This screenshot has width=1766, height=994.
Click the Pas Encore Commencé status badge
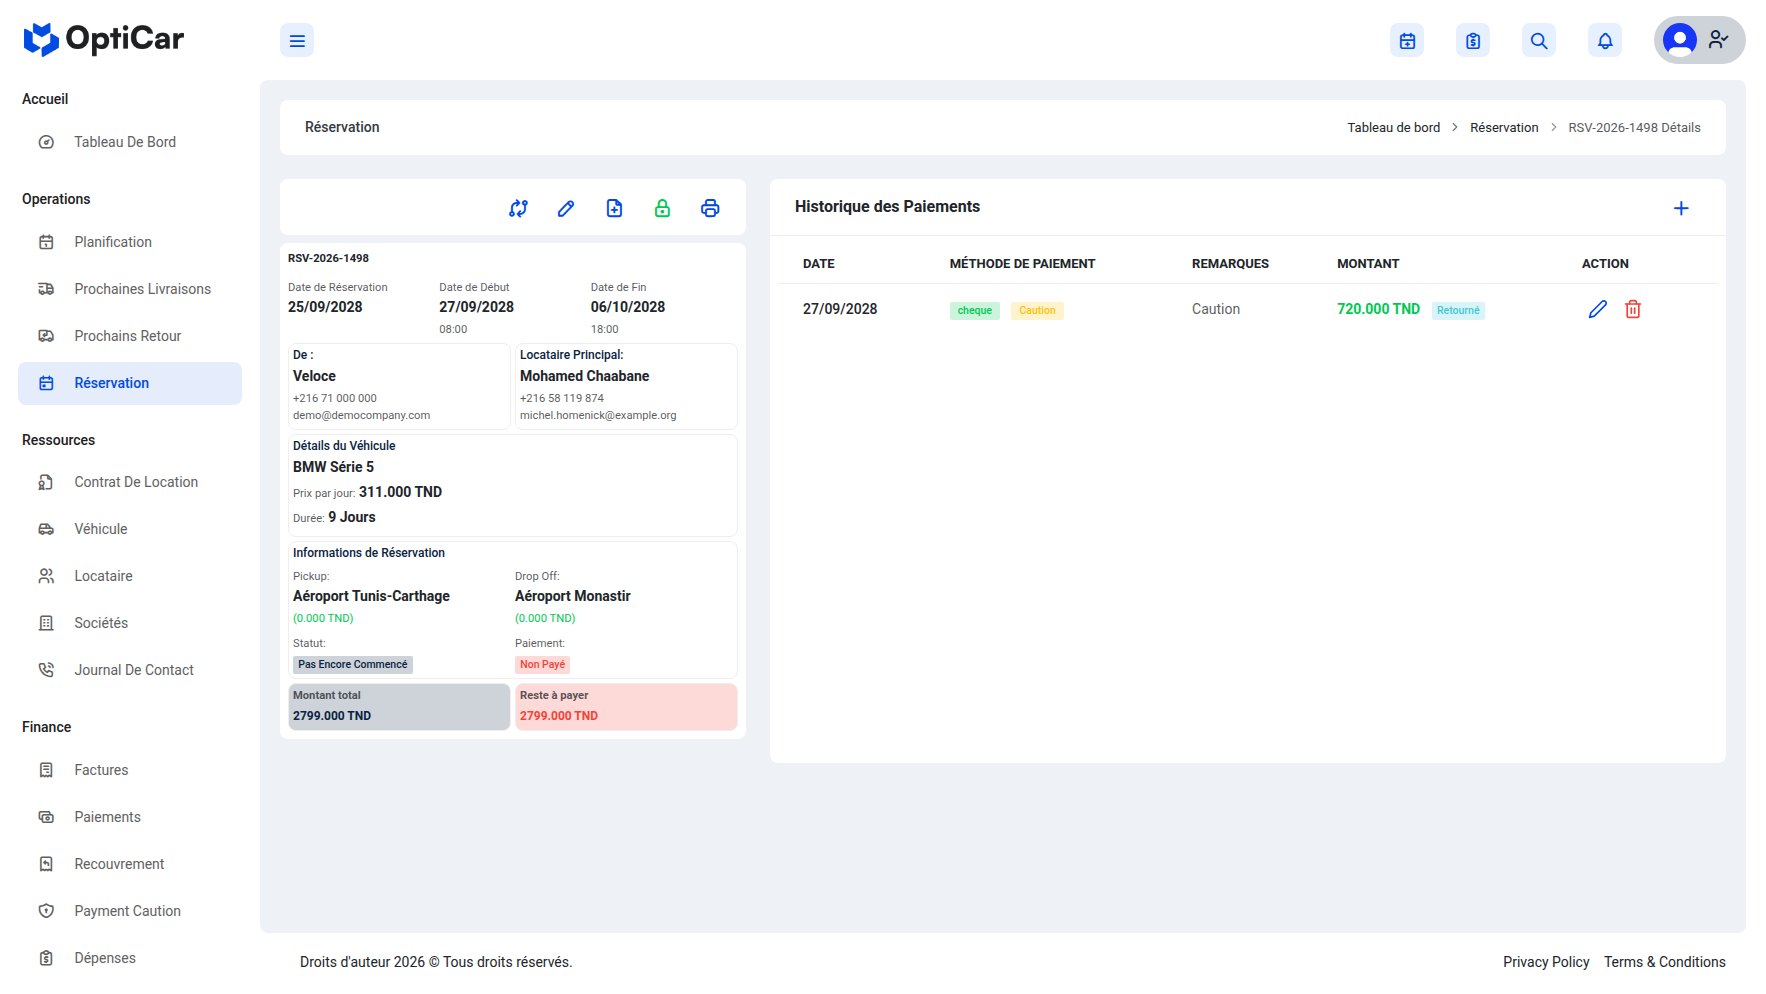pos(352,664)
